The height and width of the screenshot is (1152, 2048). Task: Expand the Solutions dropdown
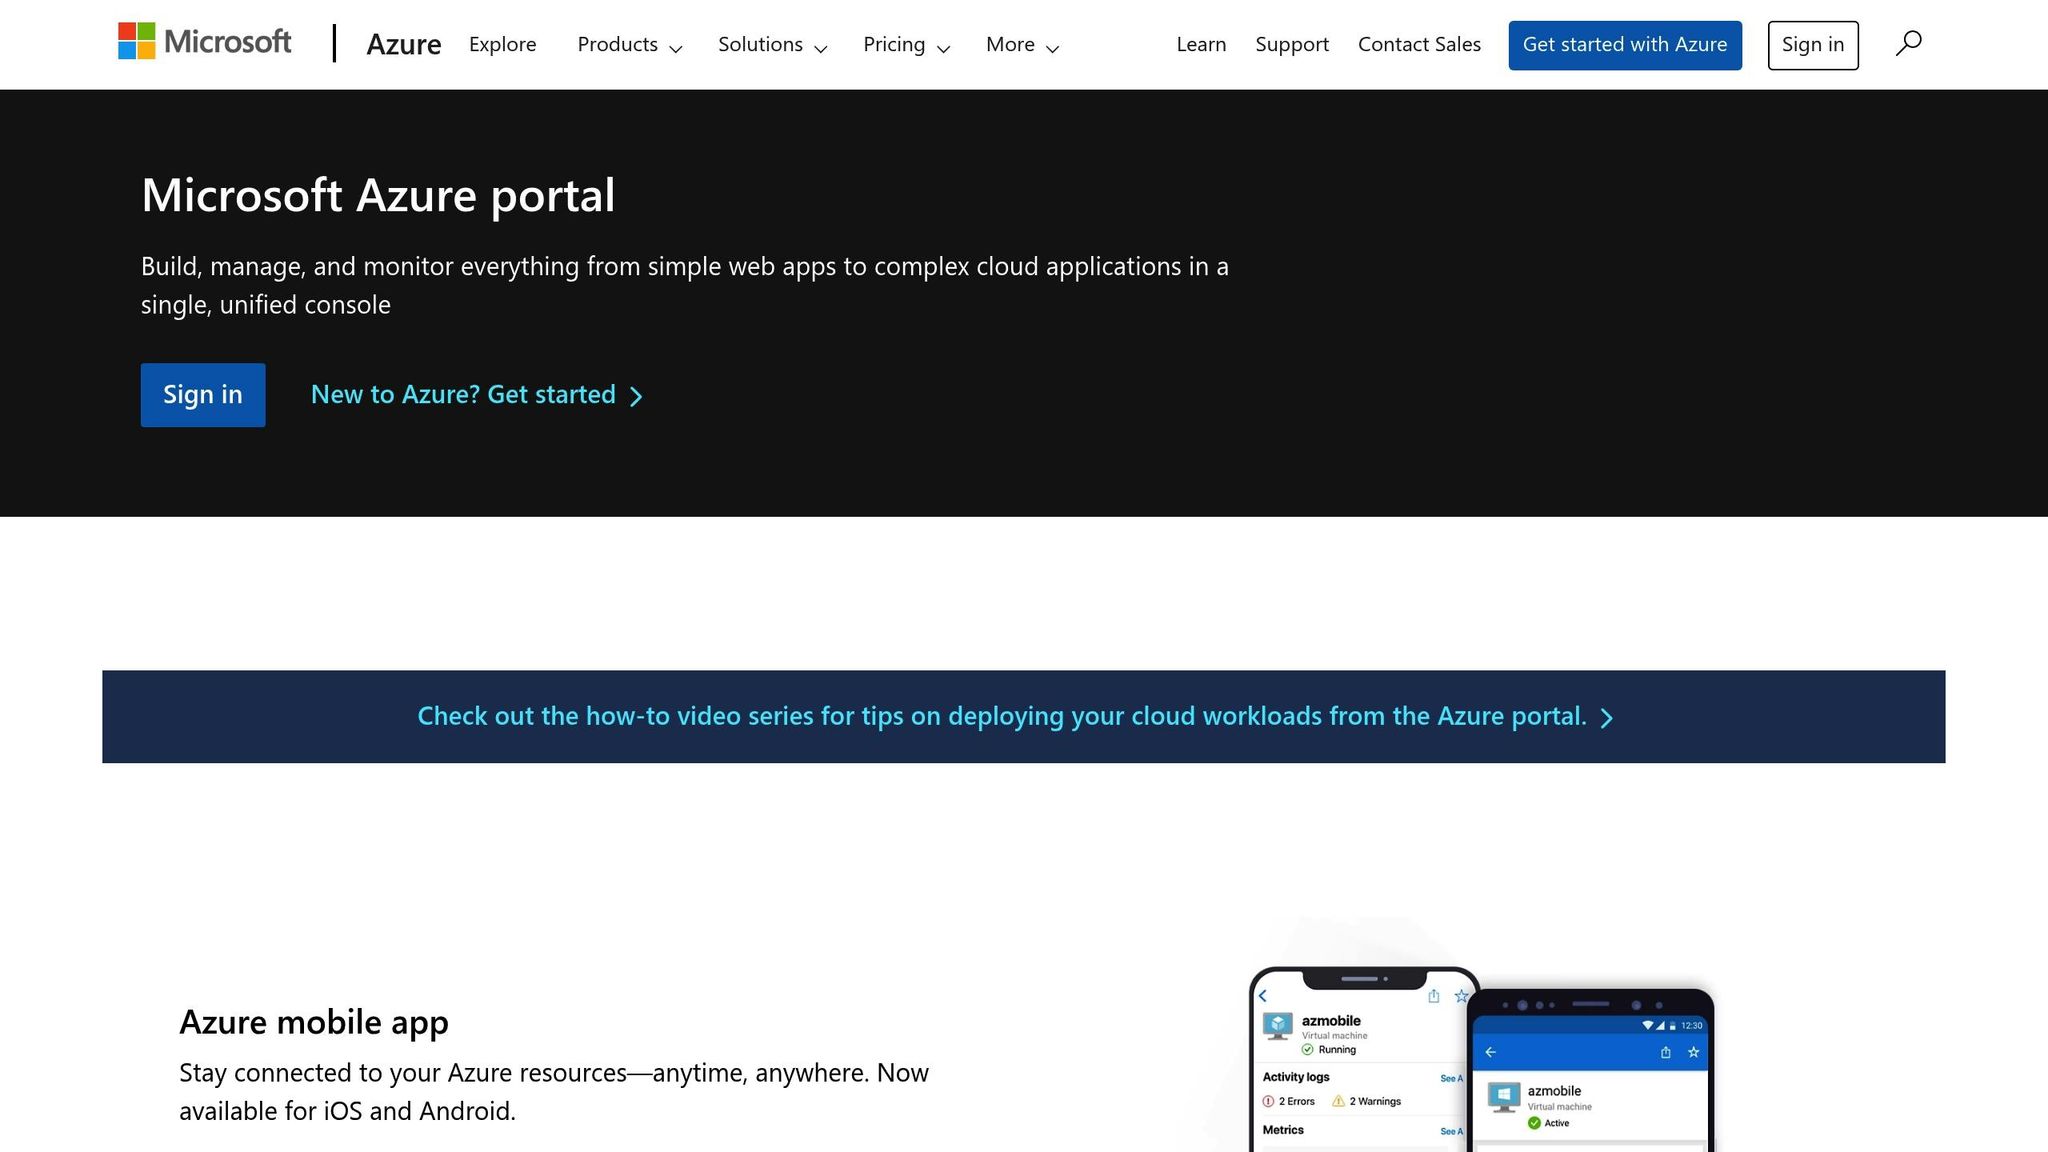(773, 45)
